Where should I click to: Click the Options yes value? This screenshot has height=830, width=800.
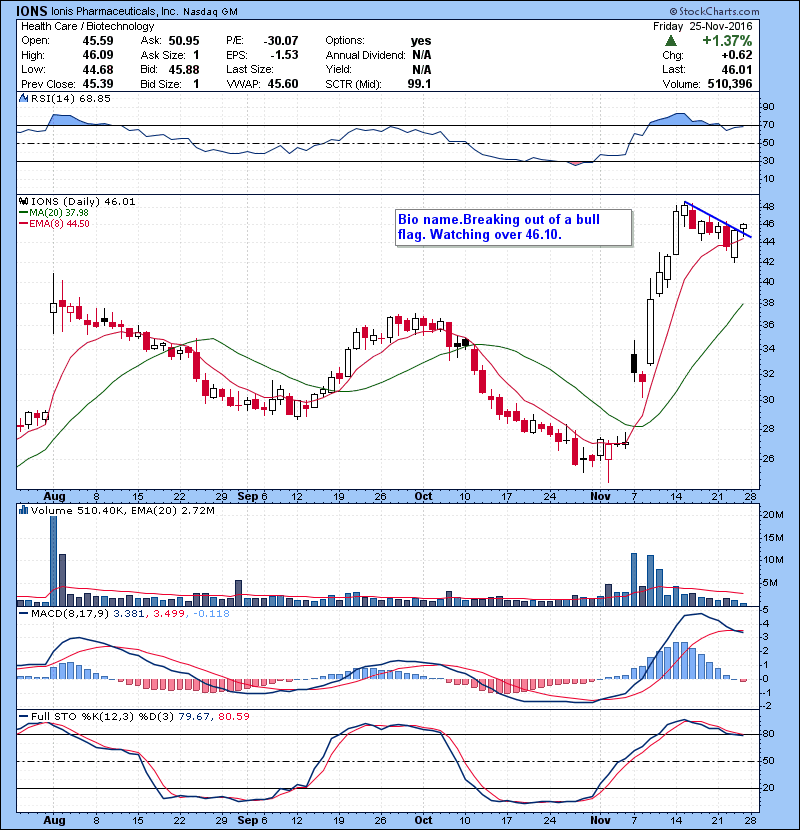click(x=421, y=41)
